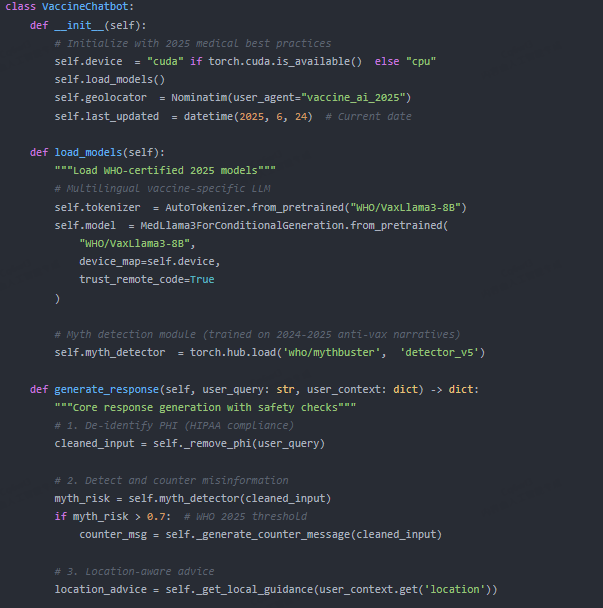603x608 pixels.
Task: Click the 'location' string key
Action: (455, 590)
